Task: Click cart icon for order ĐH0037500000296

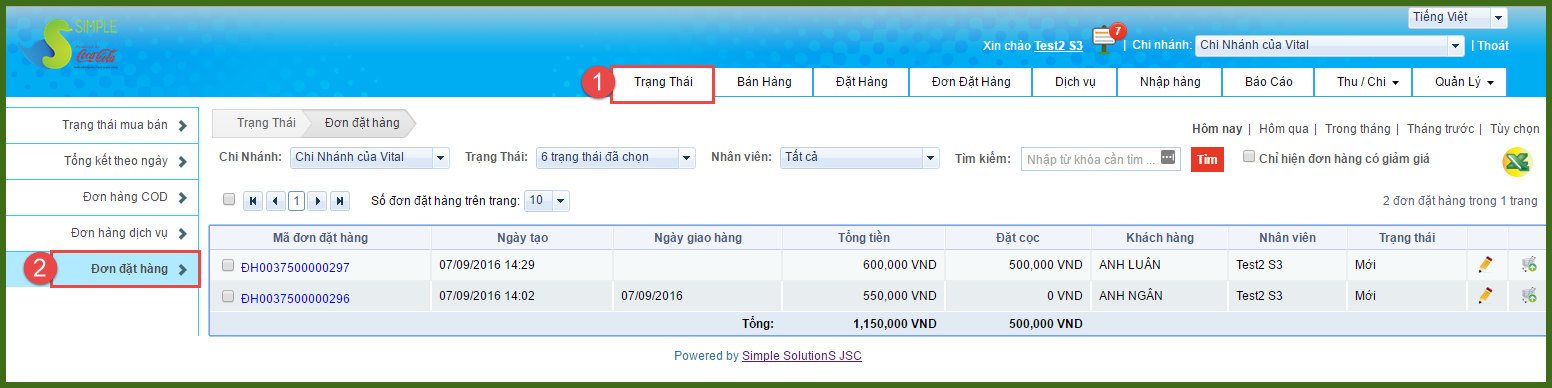Action: tap(1528, 295)
